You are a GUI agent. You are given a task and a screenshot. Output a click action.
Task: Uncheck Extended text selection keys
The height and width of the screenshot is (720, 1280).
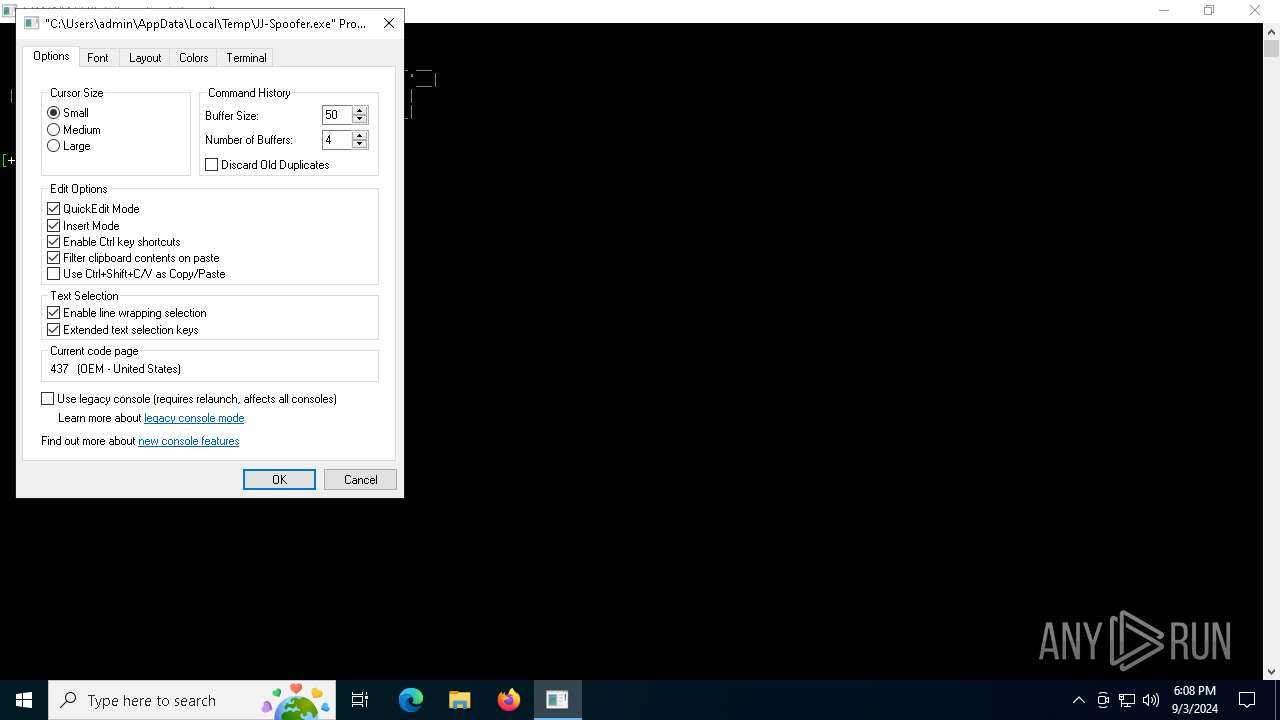click(x=54, y=330)
